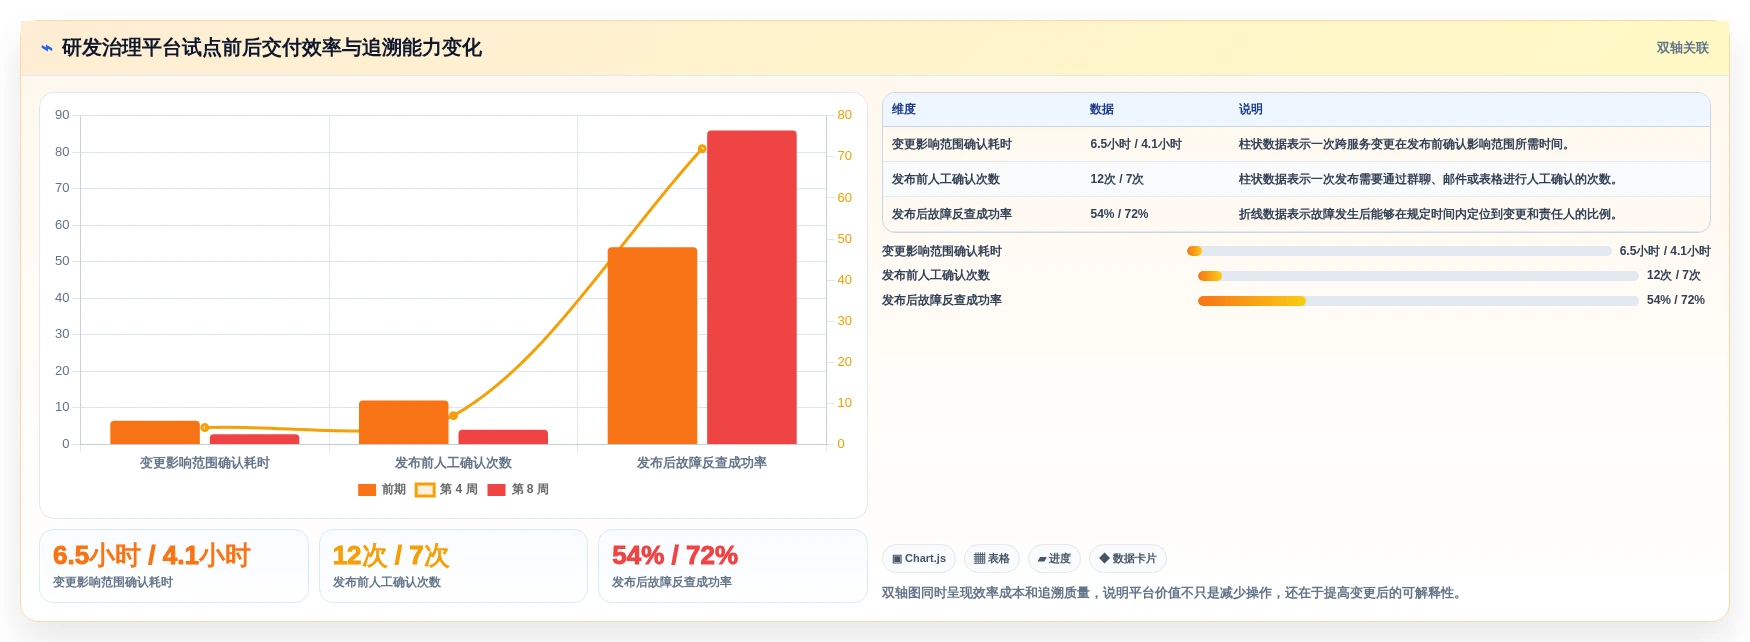The height and width of the screenshot is (642, 1750).
Task: Click the orange 发布前人工确认次数 bar
Action: click(404, 422)
